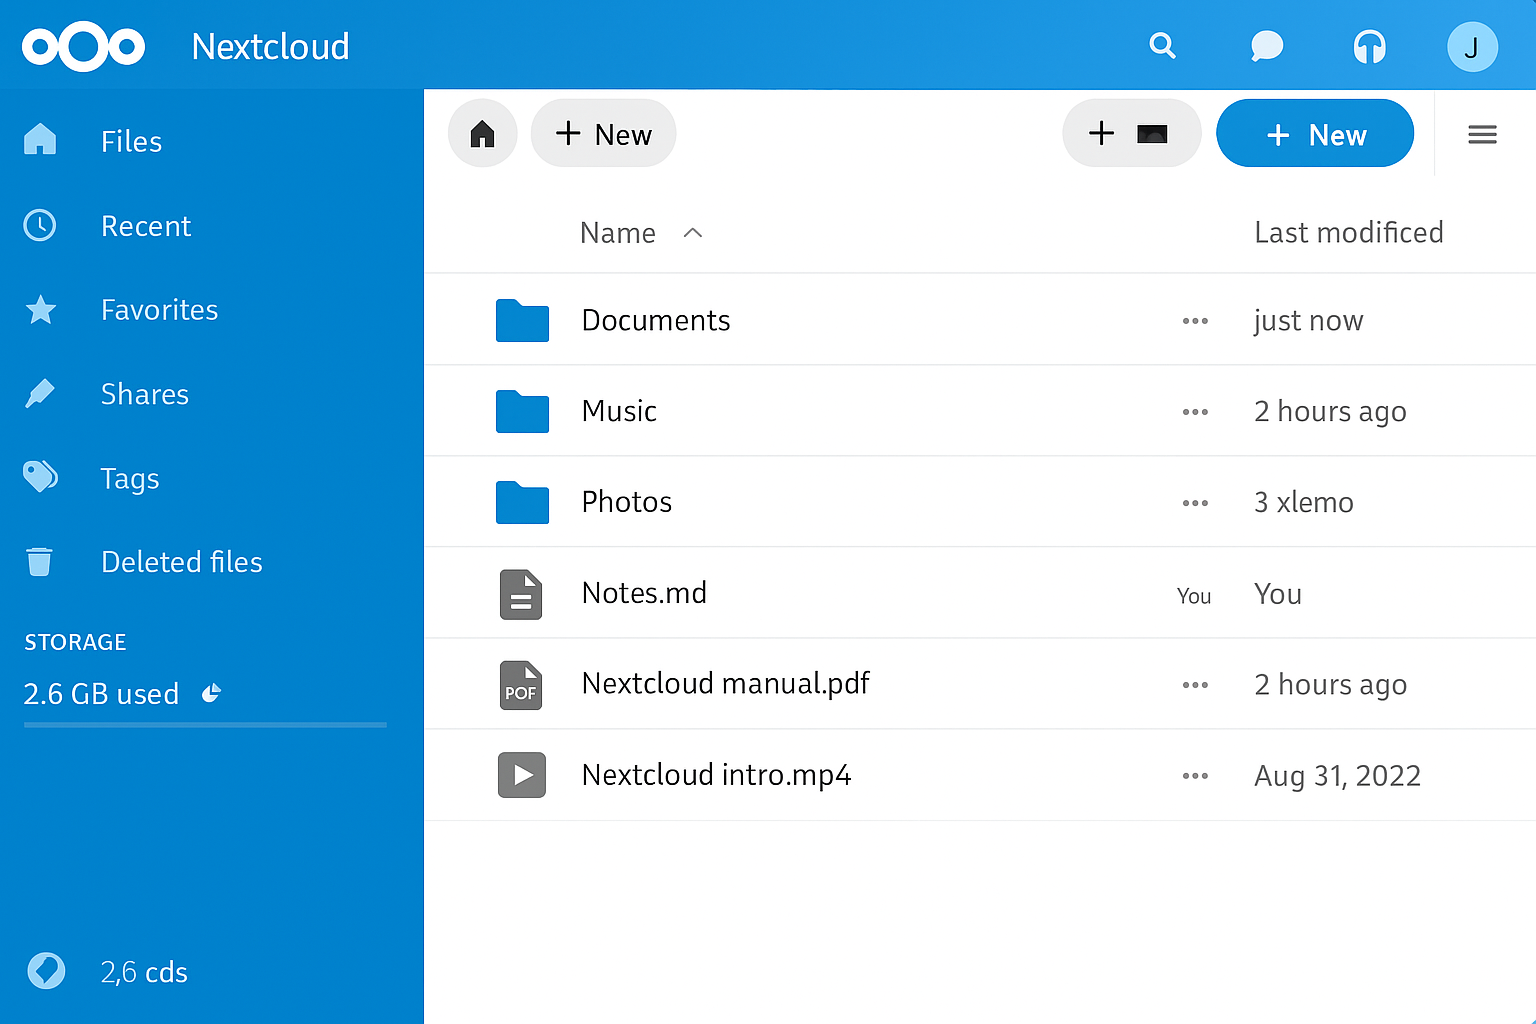This screenshot has width=1536, height=1024.
Task: Click the Nextcloud logo in header
Action: (83, 46)
